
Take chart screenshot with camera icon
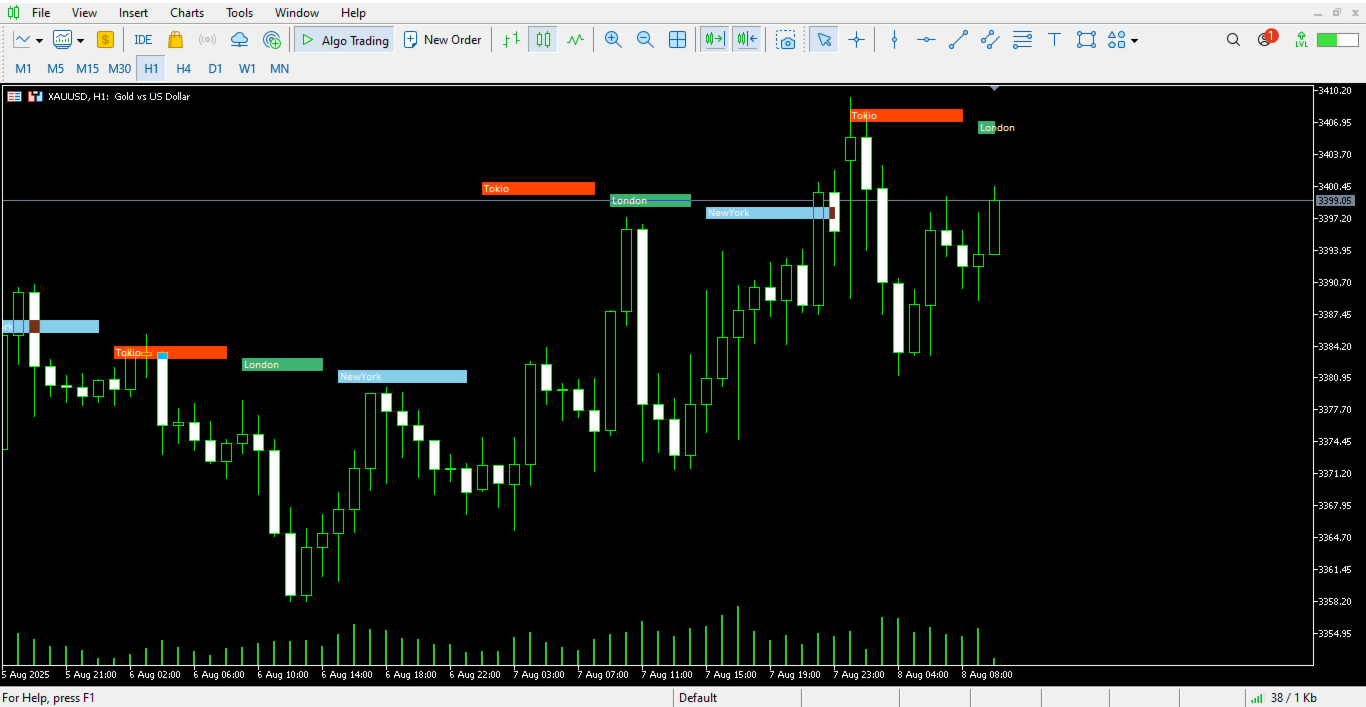pos(787,40)
